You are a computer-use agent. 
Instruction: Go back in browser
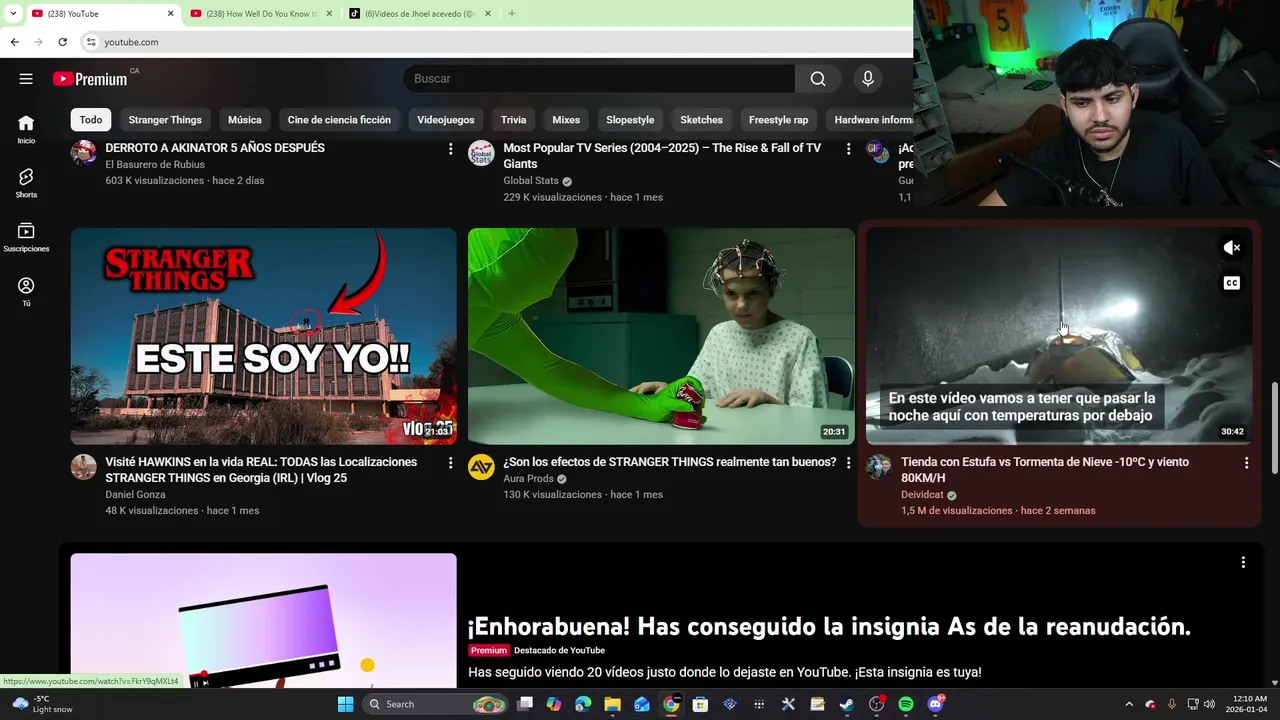[14, 42]
